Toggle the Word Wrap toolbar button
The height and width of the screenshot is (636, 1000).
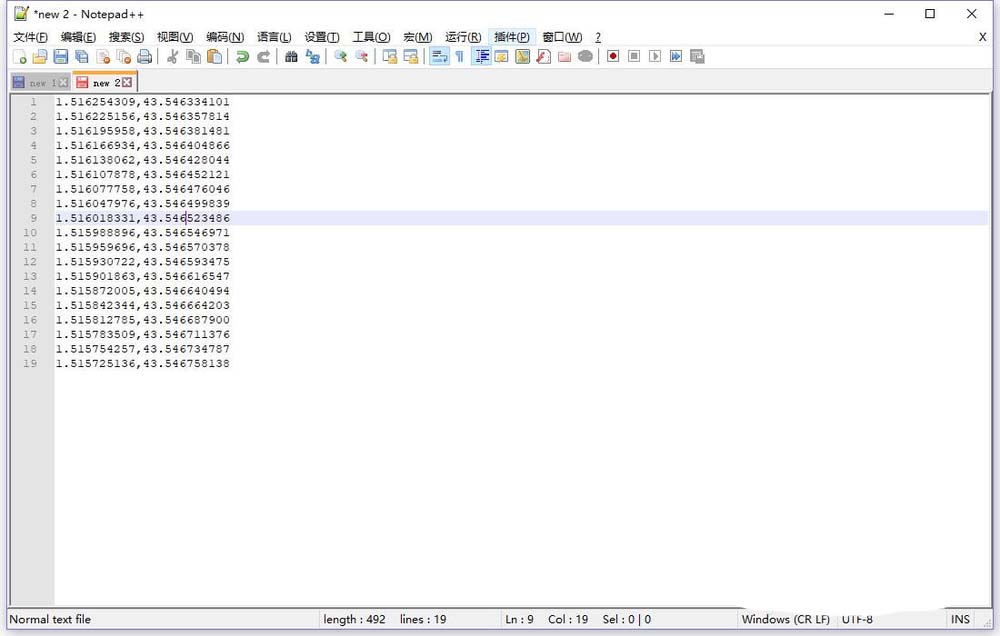[439, 57]
